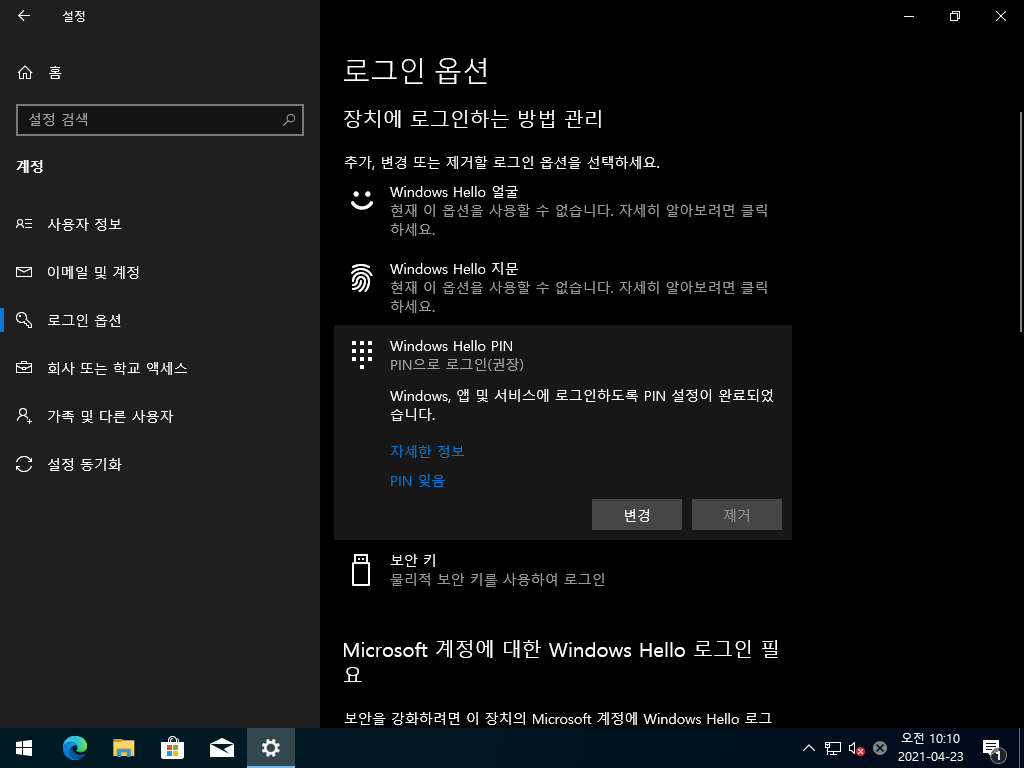
Task: Click the tray icon with X circle
Action: point(880,748)
